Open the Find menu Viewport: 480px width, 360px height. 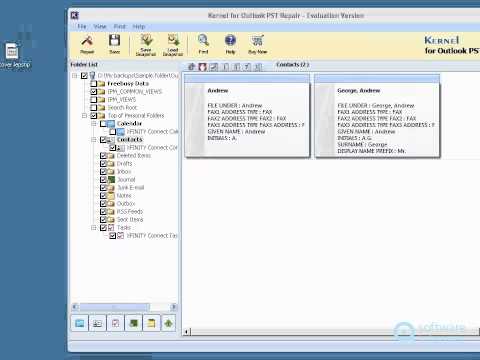tap(120, 27)
